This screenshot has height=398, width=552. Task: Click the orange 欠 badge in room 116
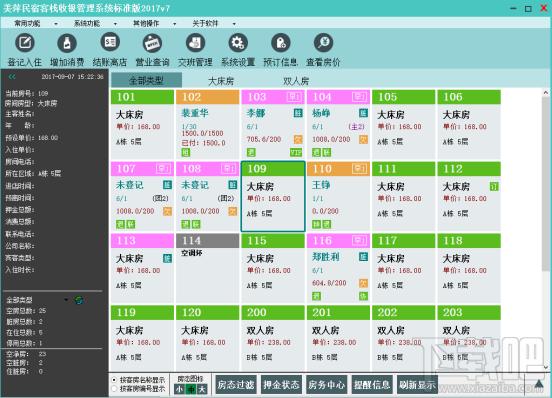pyautogui.click(x=364, y=283)
